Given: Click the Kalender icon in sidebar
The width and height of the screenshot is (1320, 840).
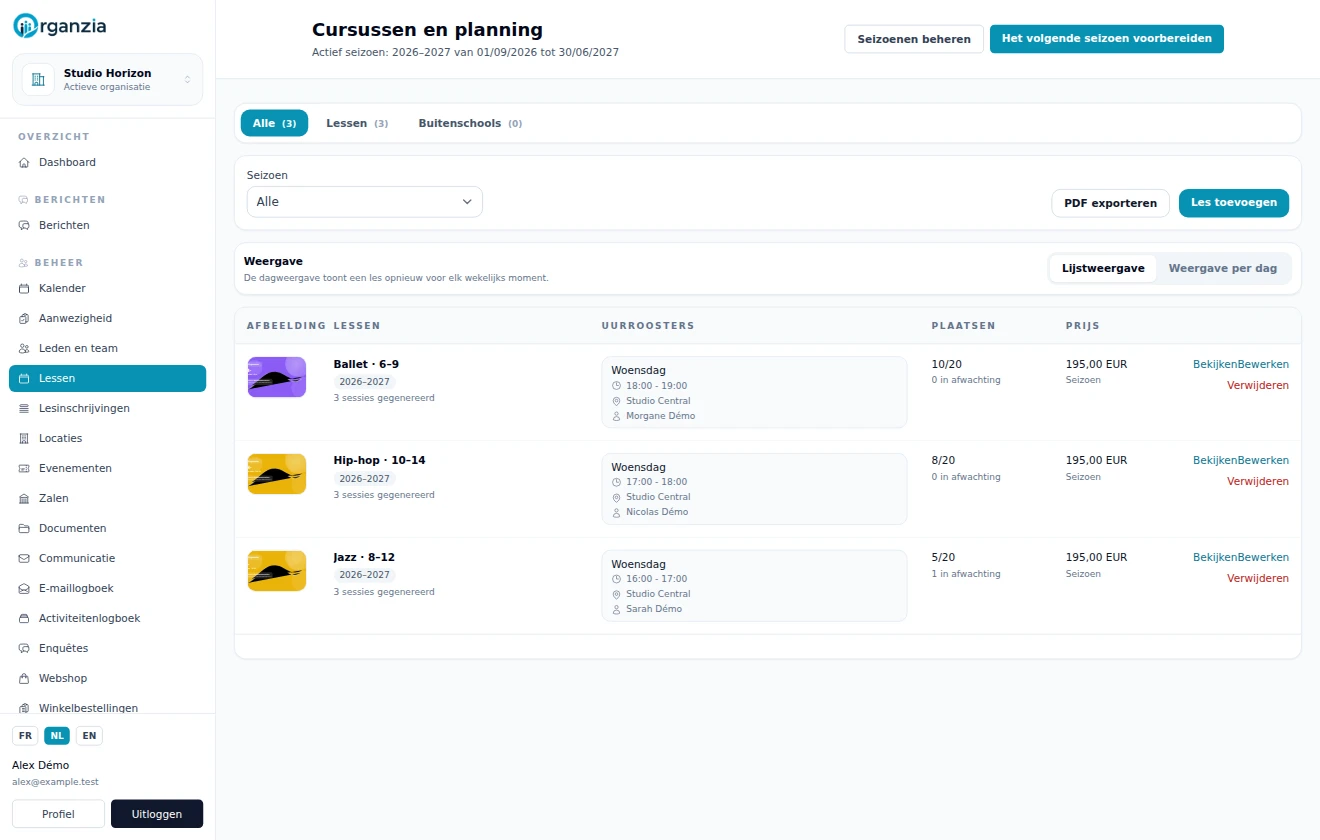Looking at the screenshot, I should coord(24,289).
